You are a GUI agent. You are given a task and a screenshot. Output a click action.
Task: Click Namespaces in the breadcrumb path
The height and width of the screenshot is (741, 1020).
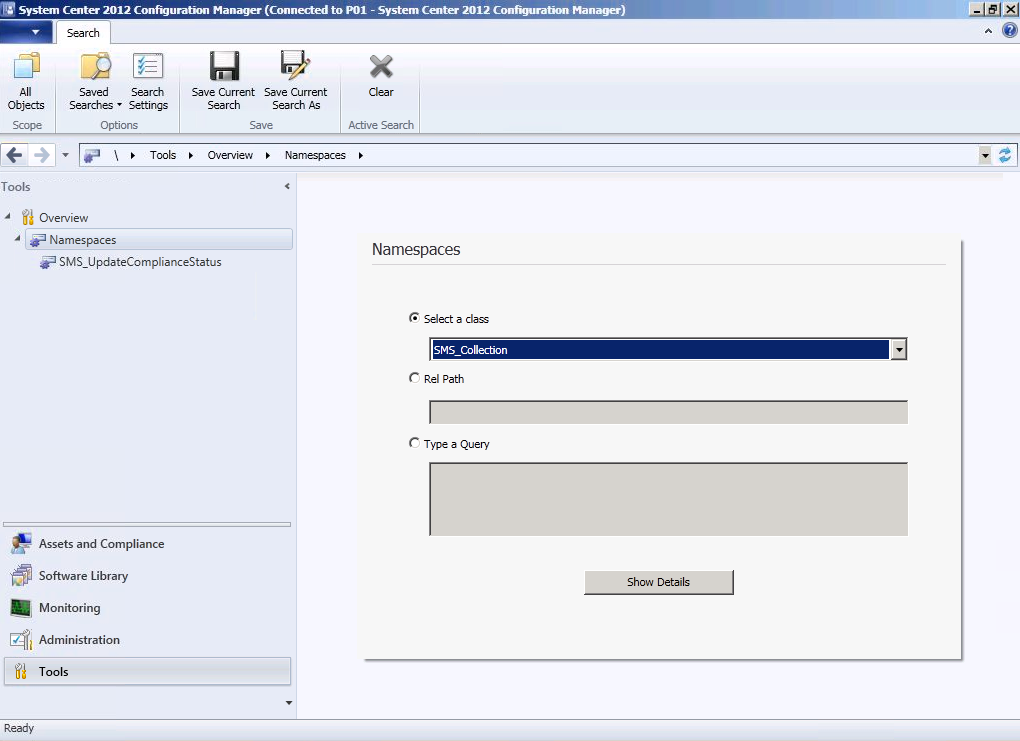coord(315,155)
